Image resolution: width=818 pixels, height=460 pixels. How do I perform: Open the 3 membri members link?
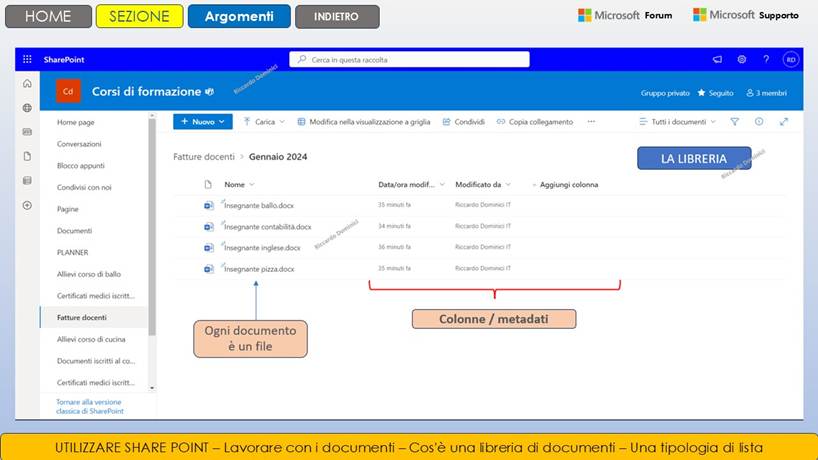tap(766, 93)
